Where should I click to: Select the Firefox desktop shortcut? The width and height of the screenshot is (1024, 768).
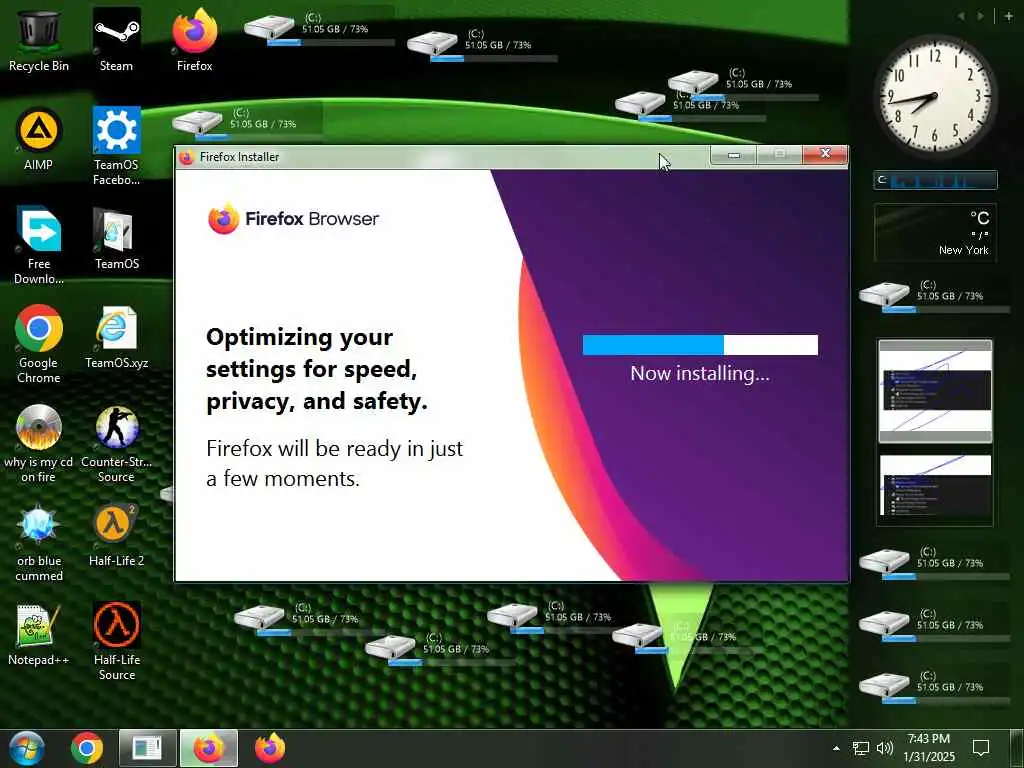tap(195, 39)
